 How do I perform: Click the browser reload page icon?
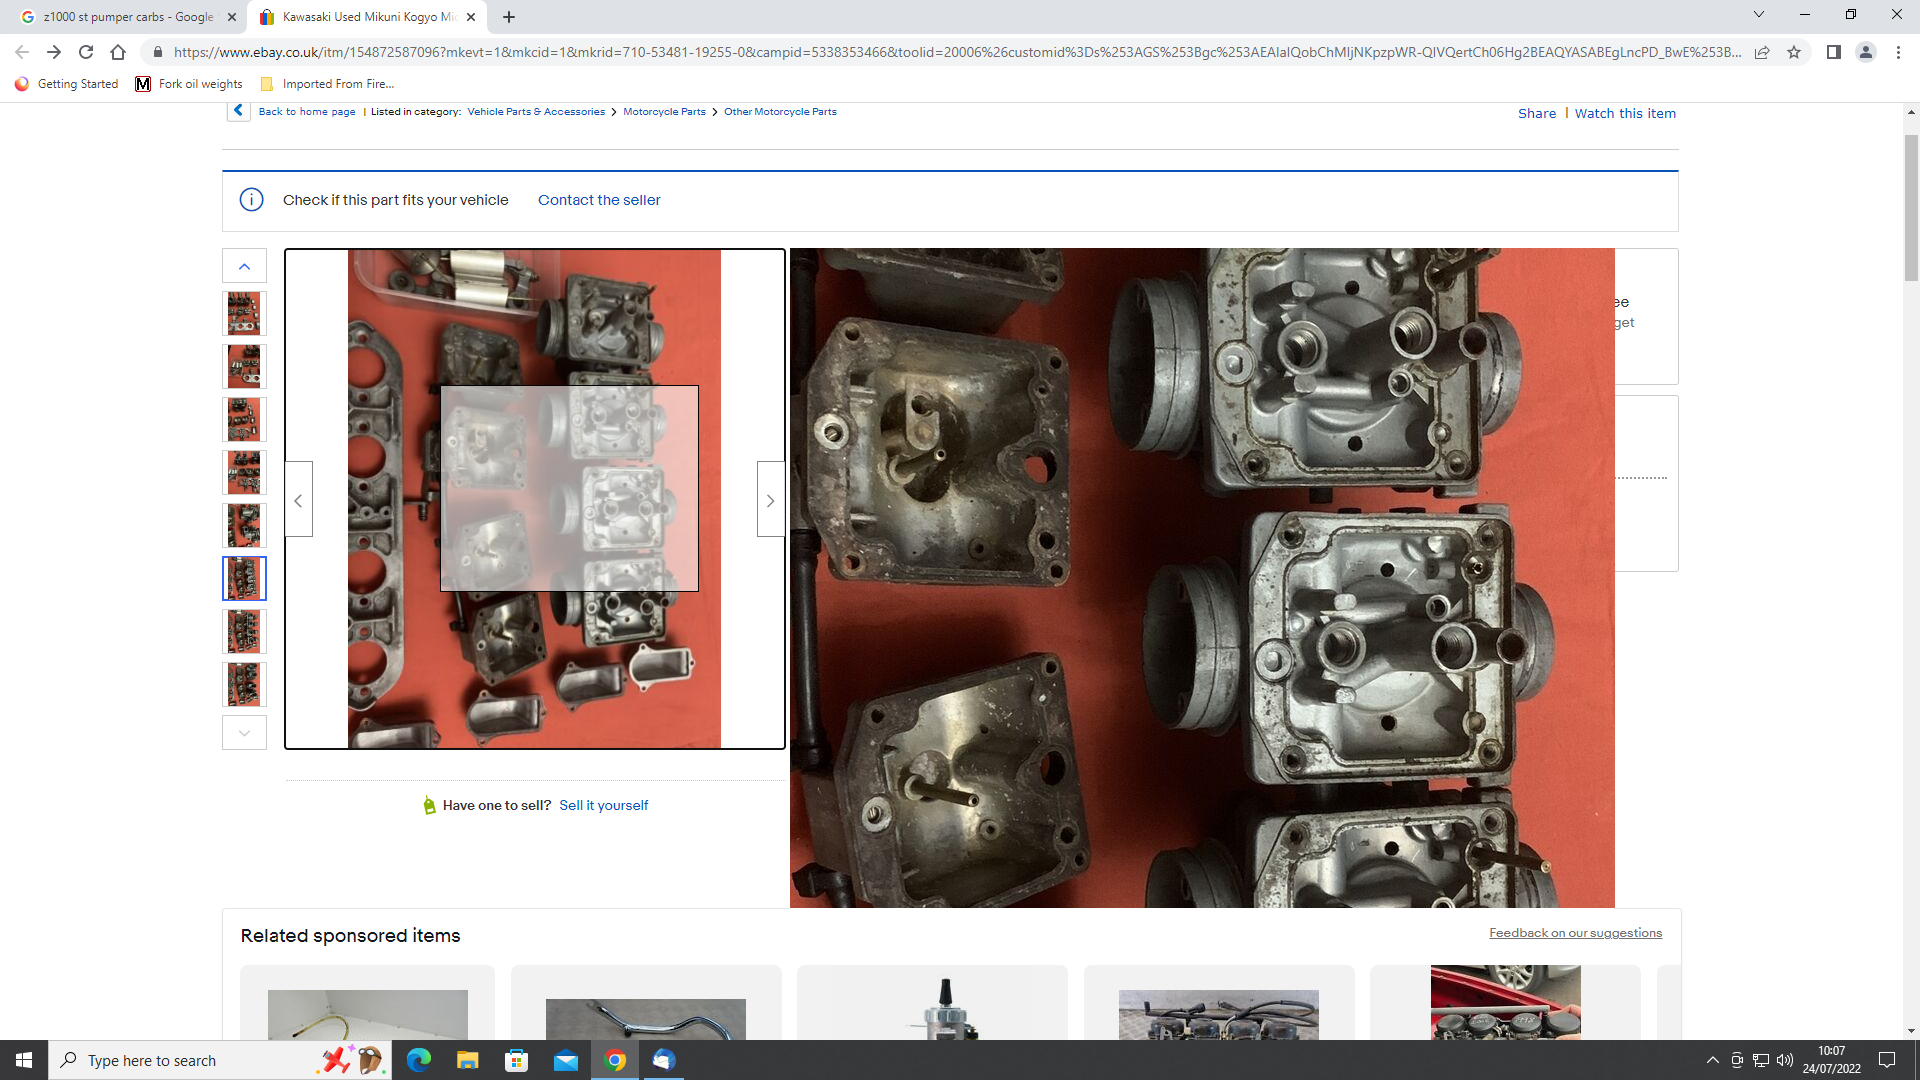pyautogui.click(x=86, y=52)
